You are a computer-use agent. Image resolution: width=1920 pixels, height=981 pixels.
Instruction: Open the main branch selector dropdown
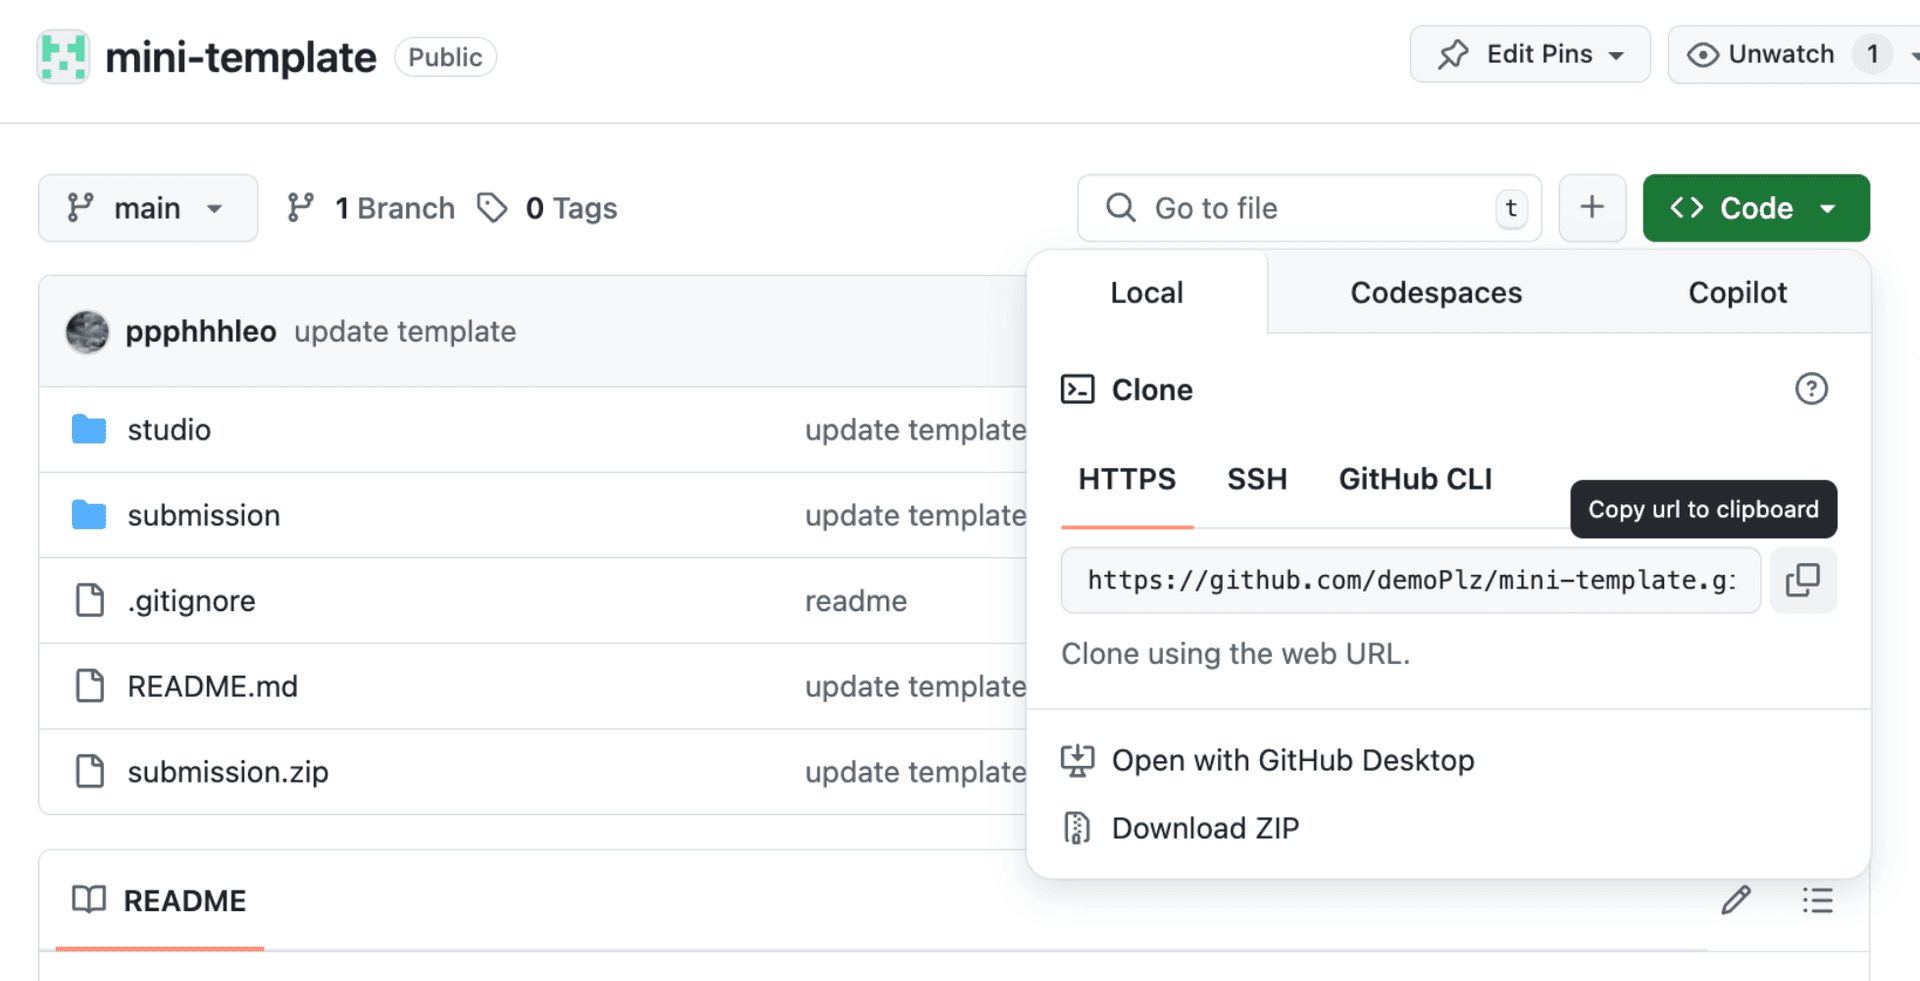coord(148,208)
